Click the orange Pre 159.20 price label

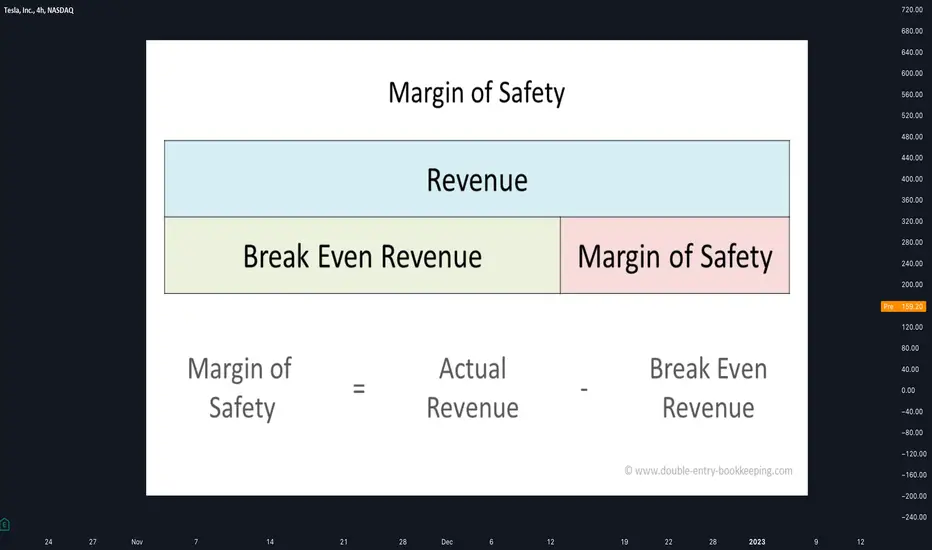(x=903, y=306)
